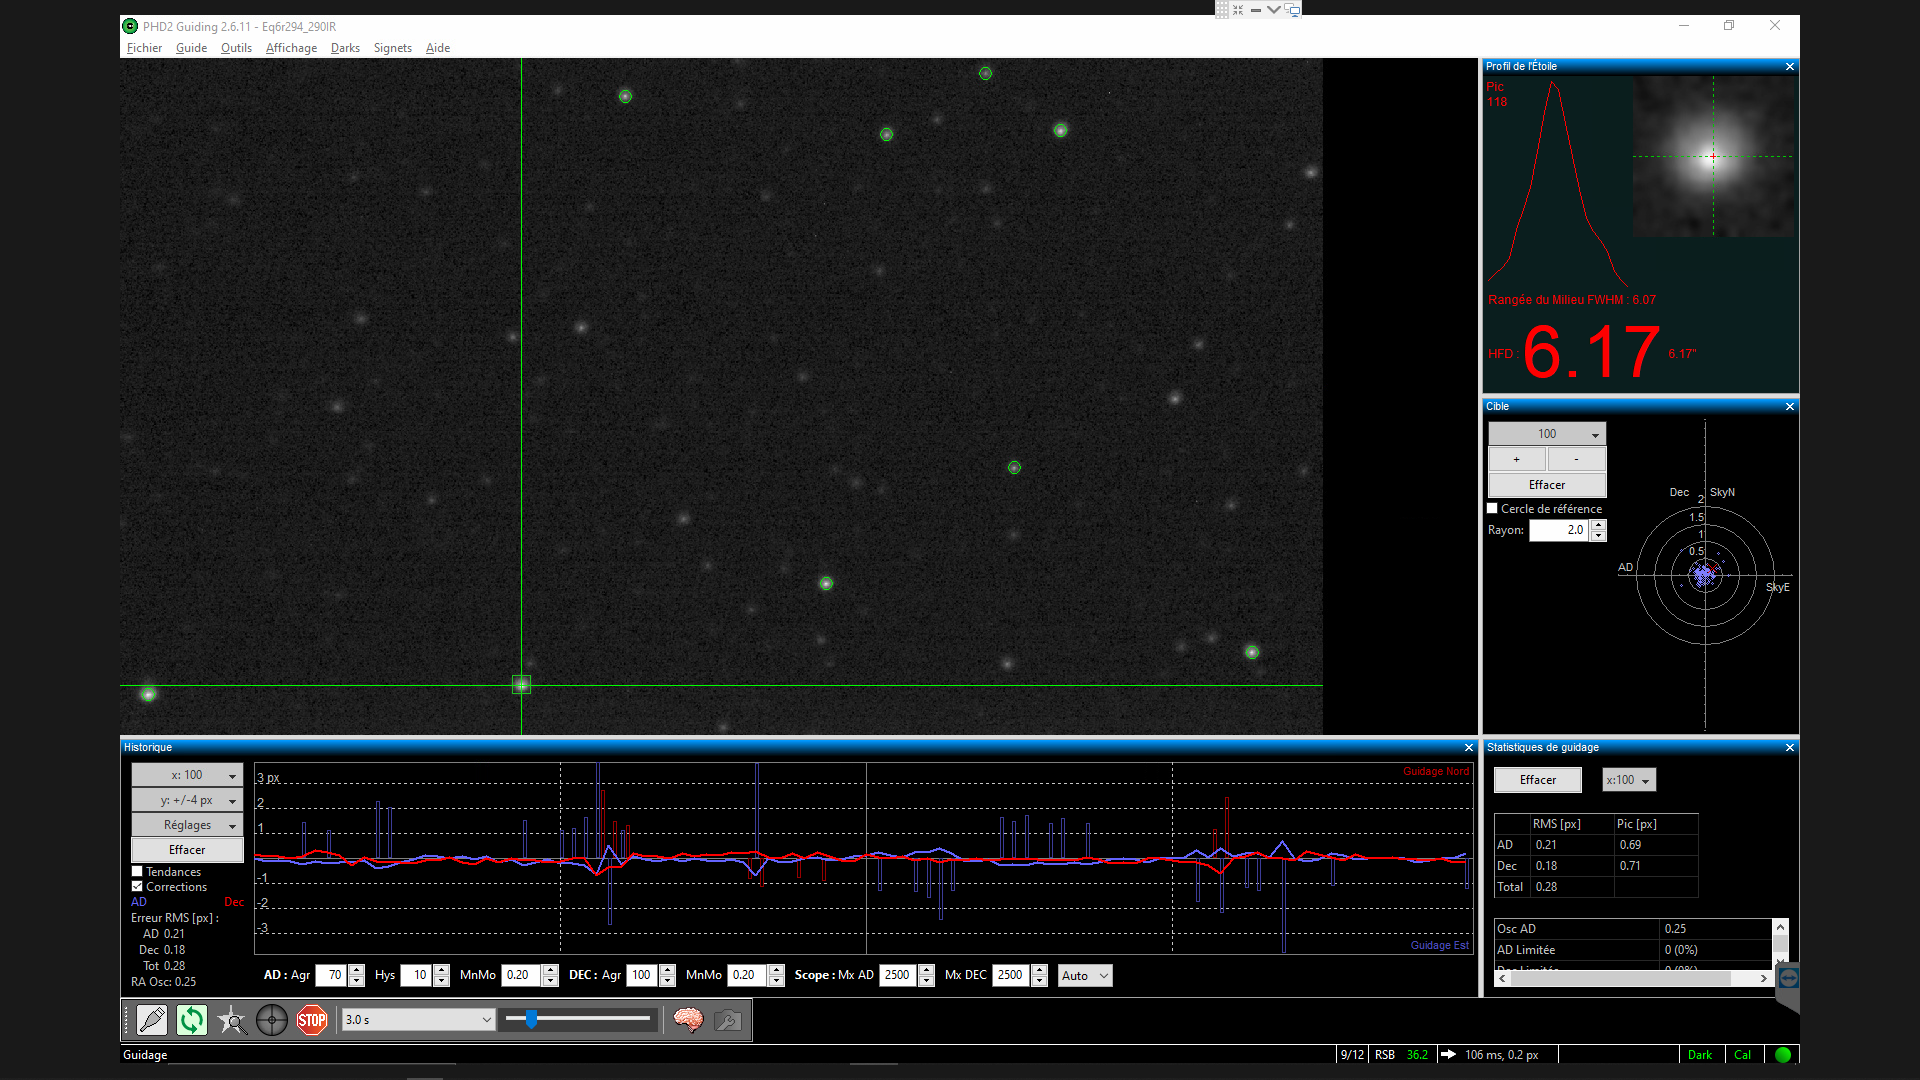
Task: Click the Hys input field
Action: [416, 976]
